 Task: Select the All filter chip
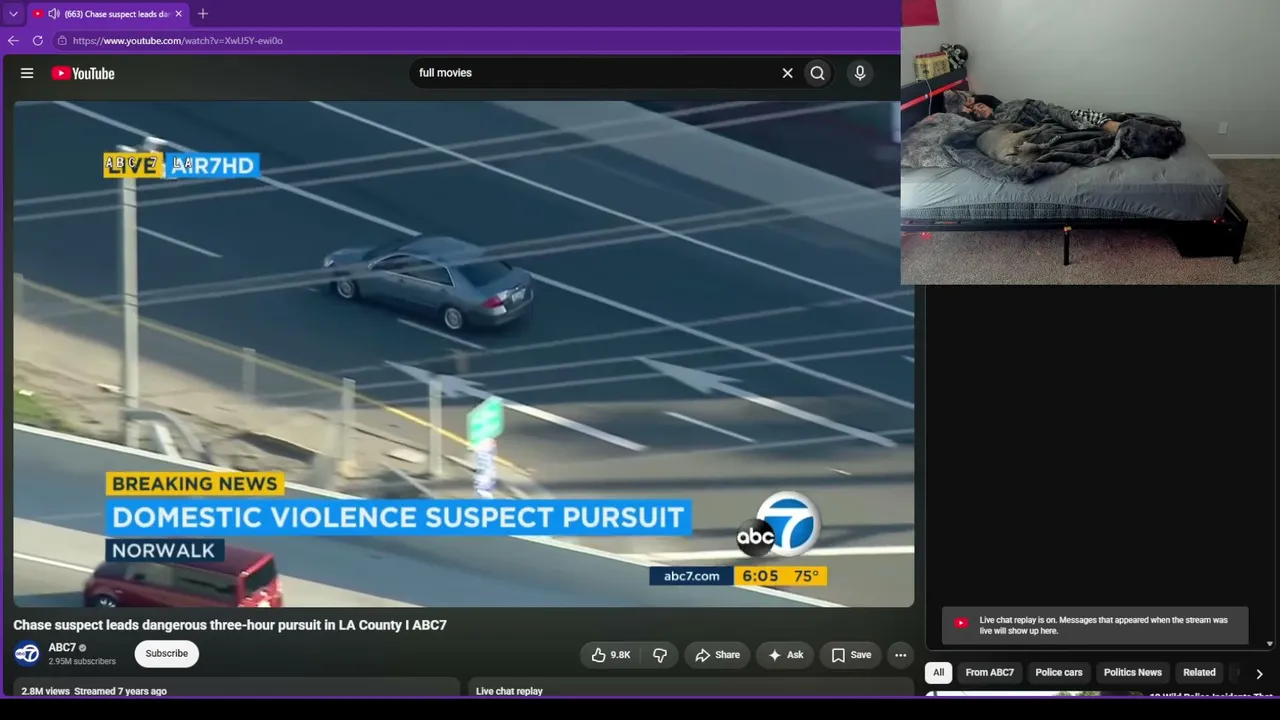[x=938, y=673]
